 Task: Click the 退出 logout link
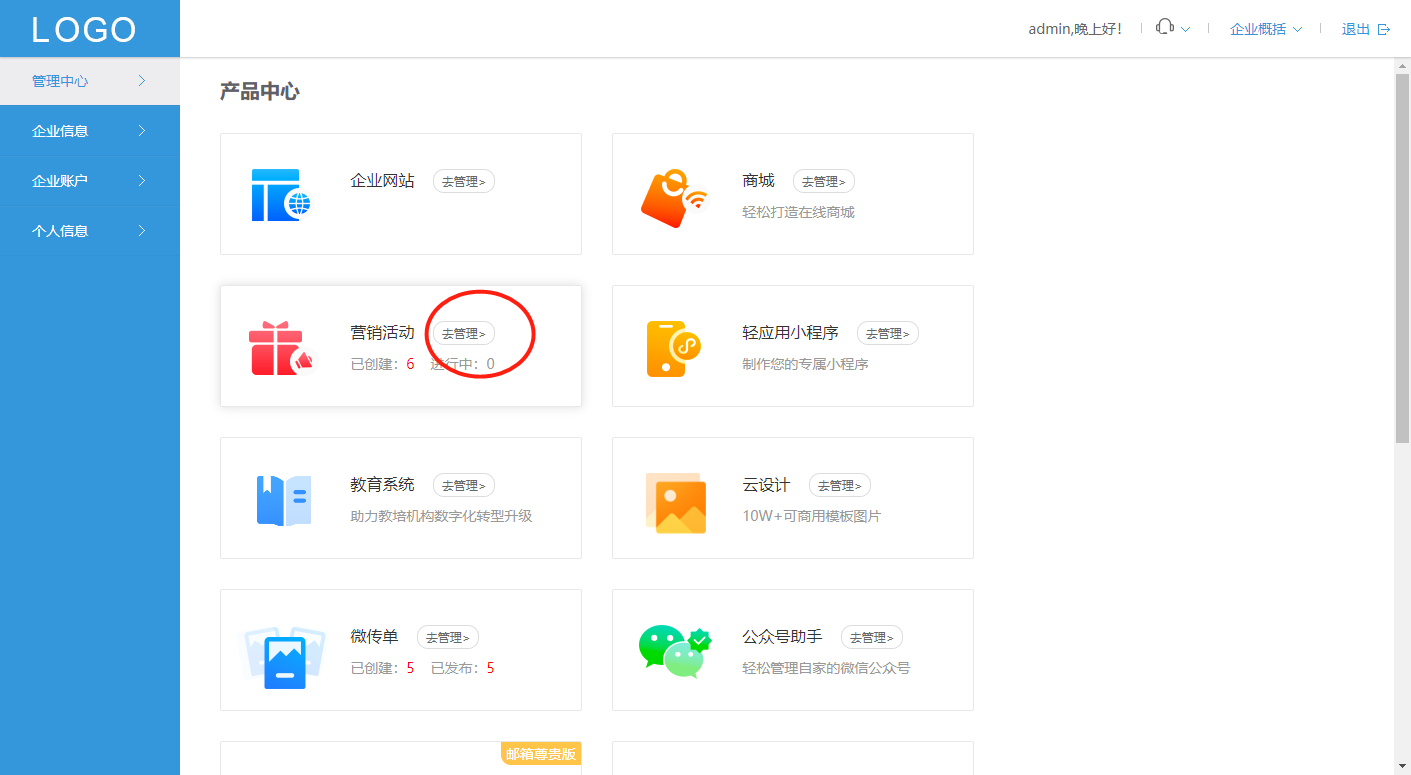pyautogui.click(x=1356, y=29)
